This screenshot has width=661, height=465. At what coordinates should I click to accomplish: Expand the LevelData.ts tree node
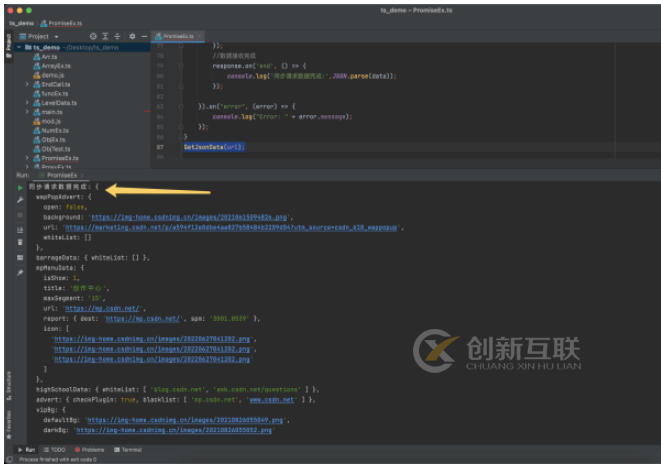point(27,102)
